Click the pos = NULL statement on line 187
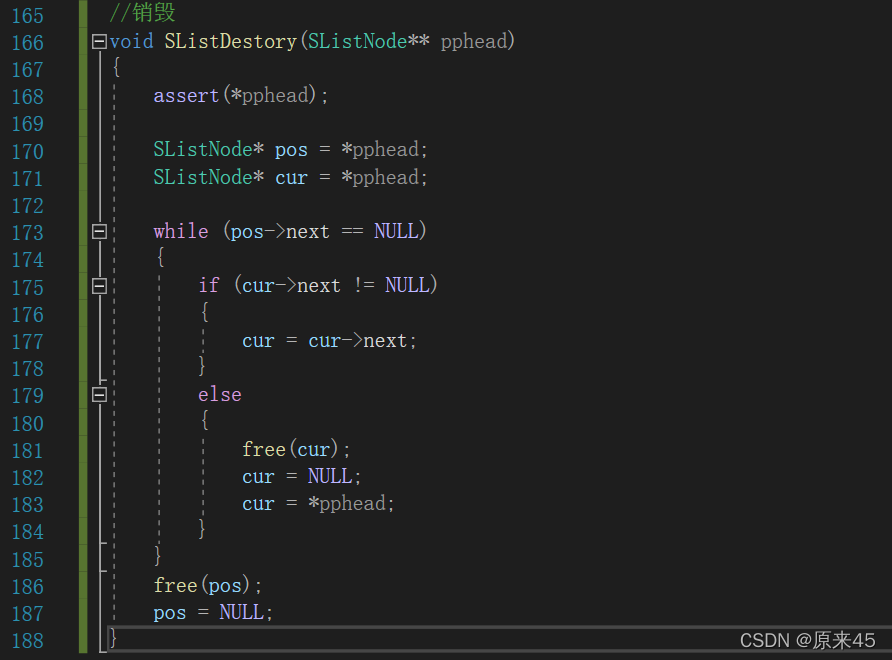892x660 pixels. pos(213,612)
